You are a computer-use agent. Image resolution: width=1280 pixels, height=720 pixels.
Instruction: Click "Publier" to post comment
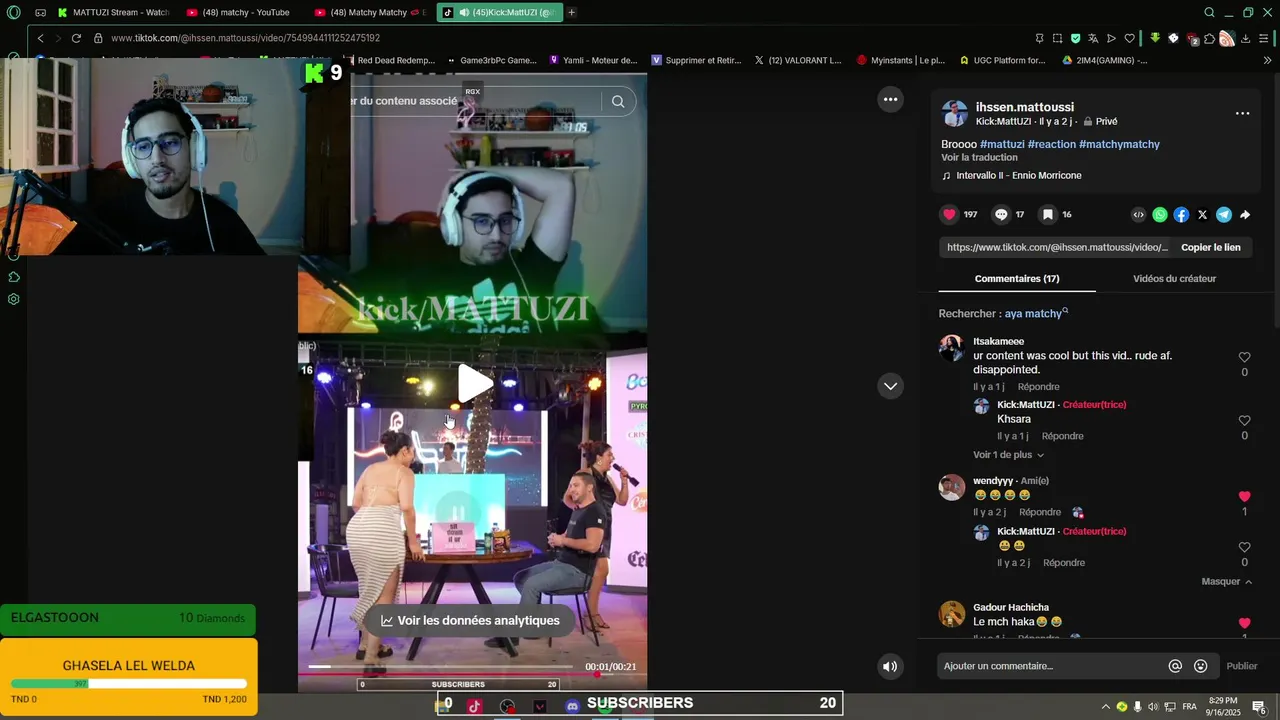(x=1241, y=666)
